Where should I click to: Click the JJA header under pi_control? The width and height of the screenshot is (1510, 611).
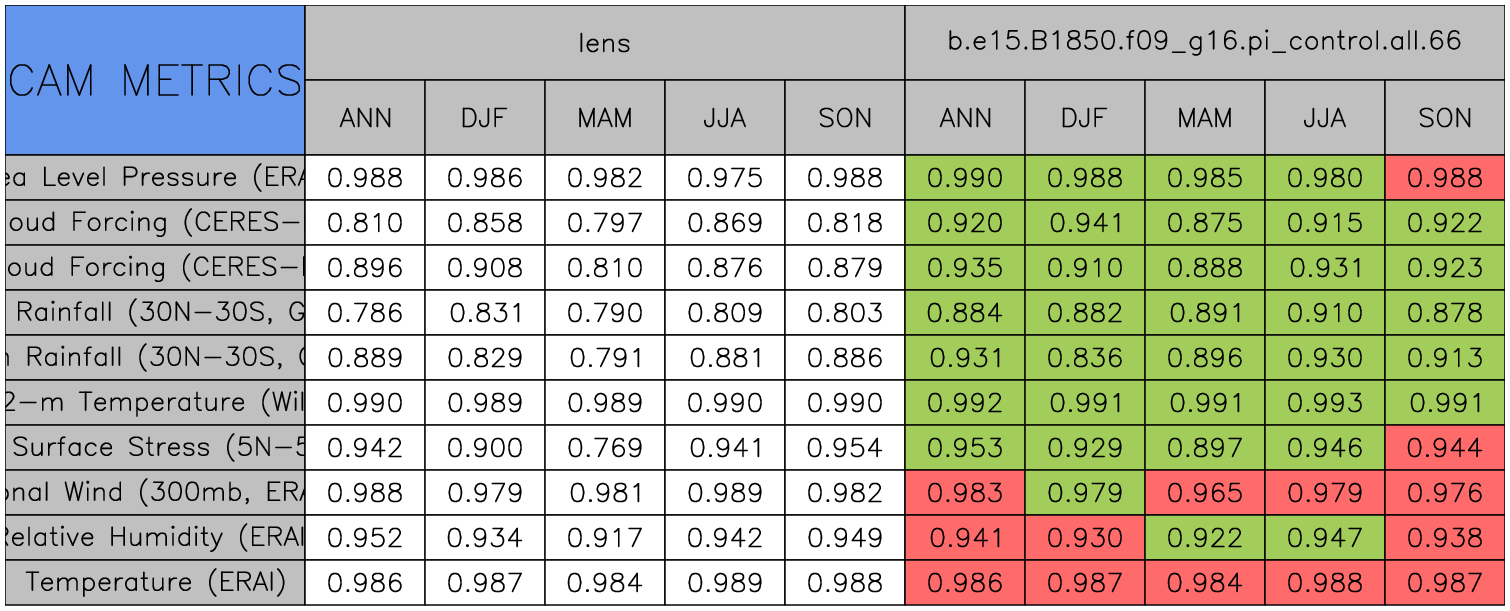tap(1324, 118)
